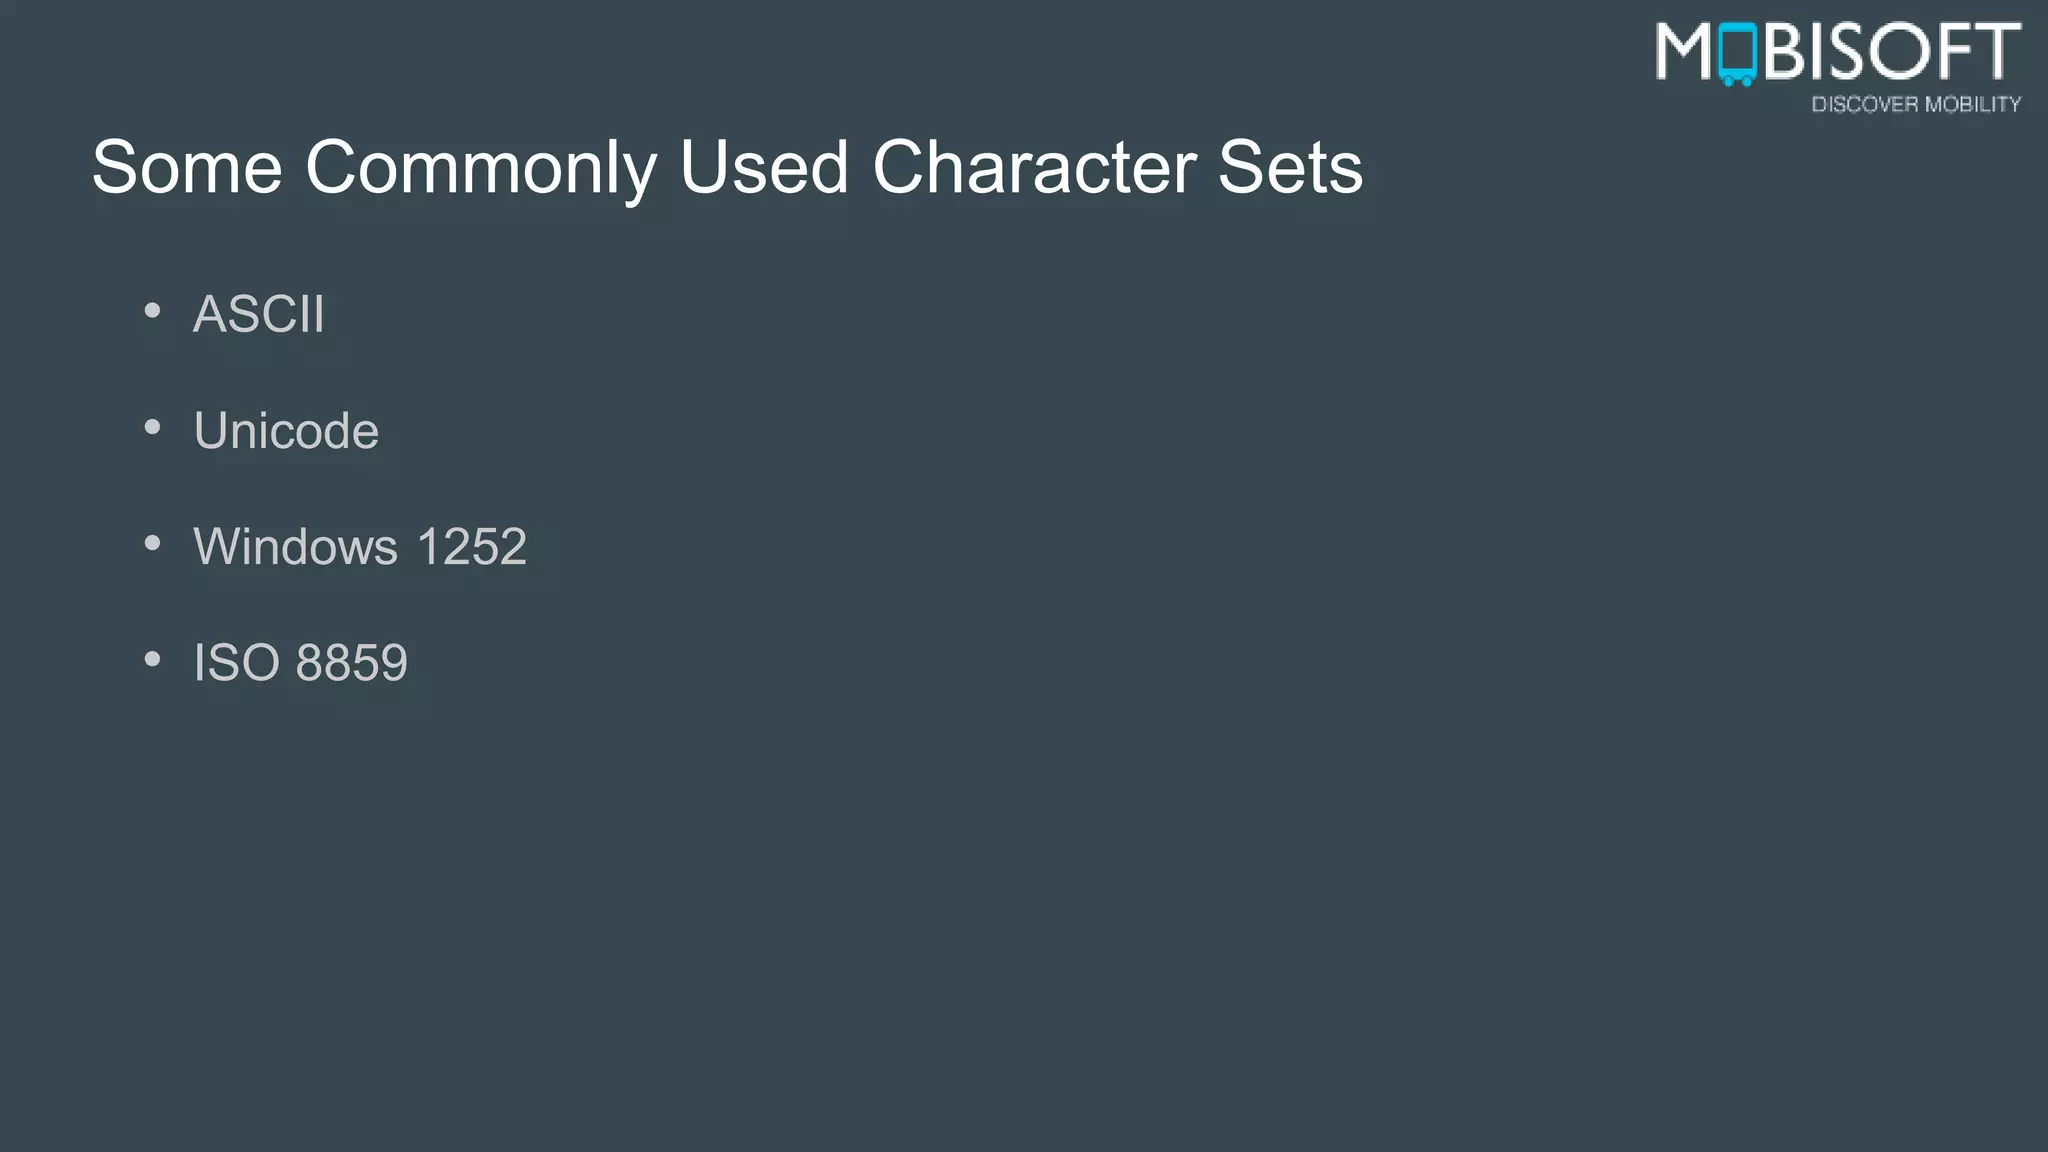
Task: Click the word Windows in the third bullet
Action: pyautogui.click(x=296, y=547)
